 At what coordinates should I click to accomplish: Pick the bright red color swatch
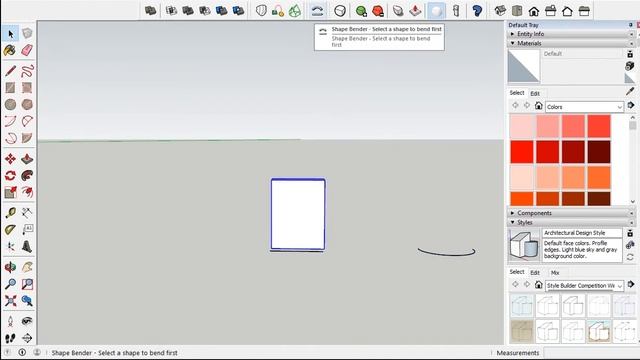(x=522, y=151)
